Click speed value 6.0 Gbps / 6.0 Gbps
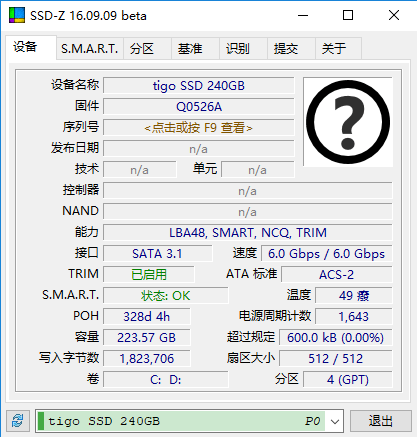This screenshot has width=417, height=437. point(326,254)
